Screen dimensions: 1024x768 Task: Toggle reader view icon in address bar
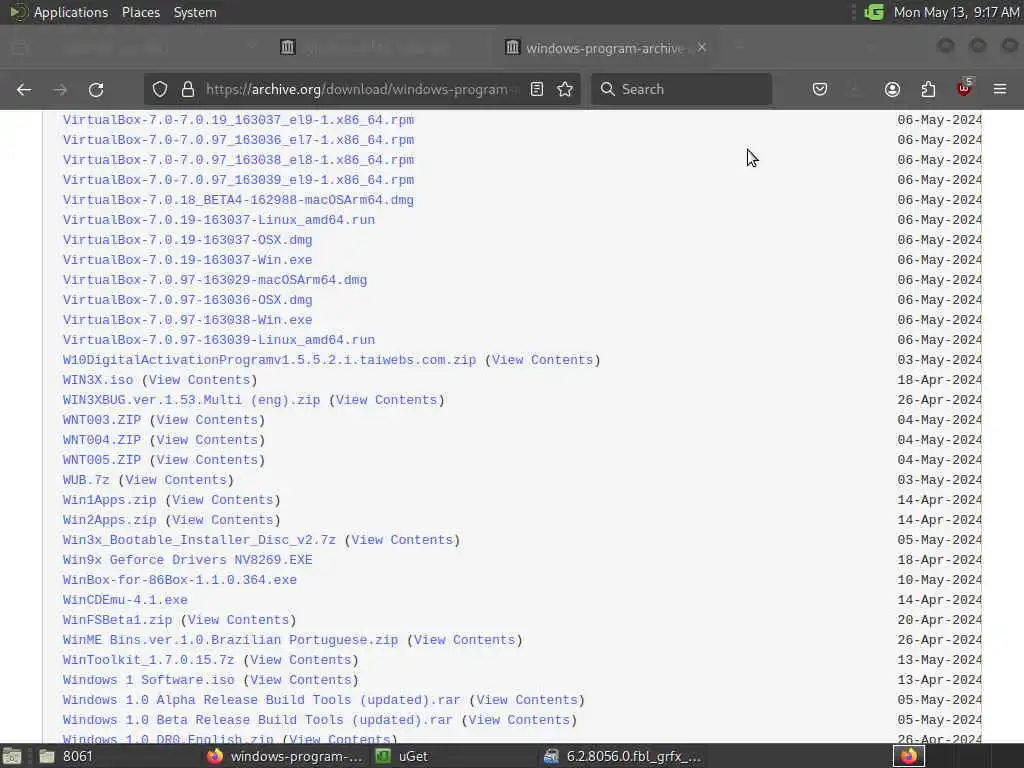coord(537,89)
